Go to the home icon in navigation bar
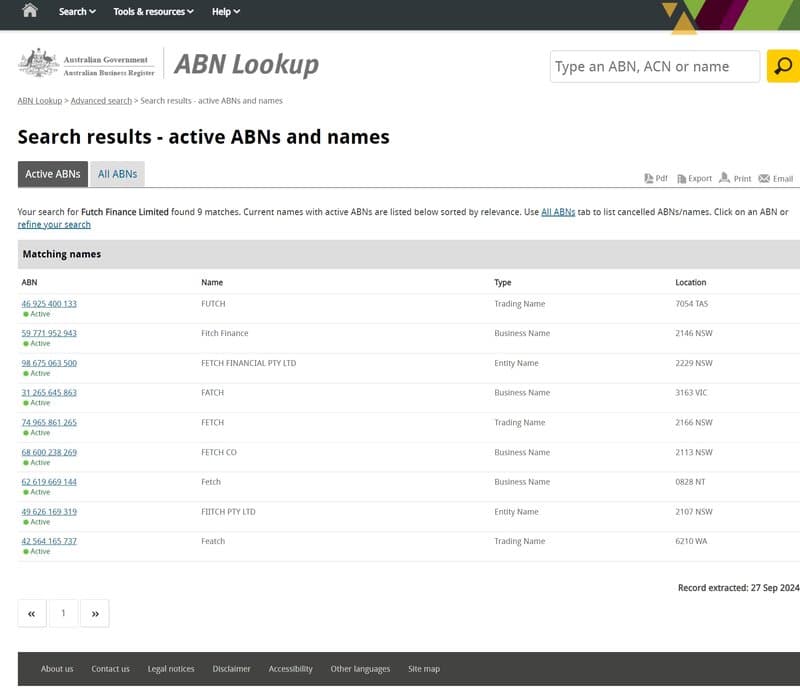Screen dimensions: 800x698 tap(30, 10)
